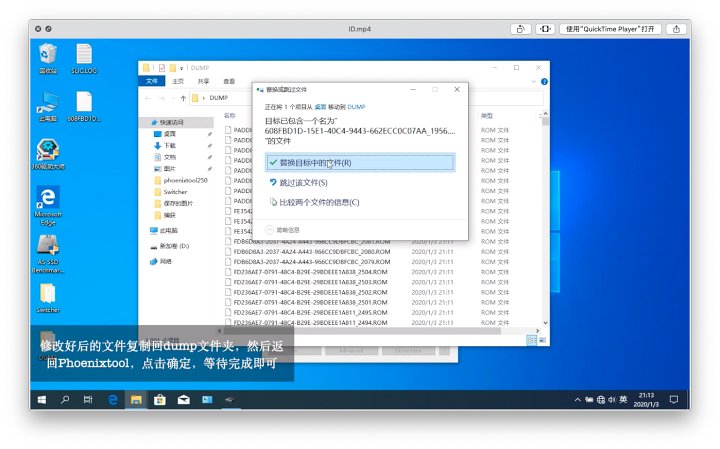Image resolution: width=720 pixels, height=449 pixels.
Task: Choose 跳过该文件(S) option
Action: [303, 183]
